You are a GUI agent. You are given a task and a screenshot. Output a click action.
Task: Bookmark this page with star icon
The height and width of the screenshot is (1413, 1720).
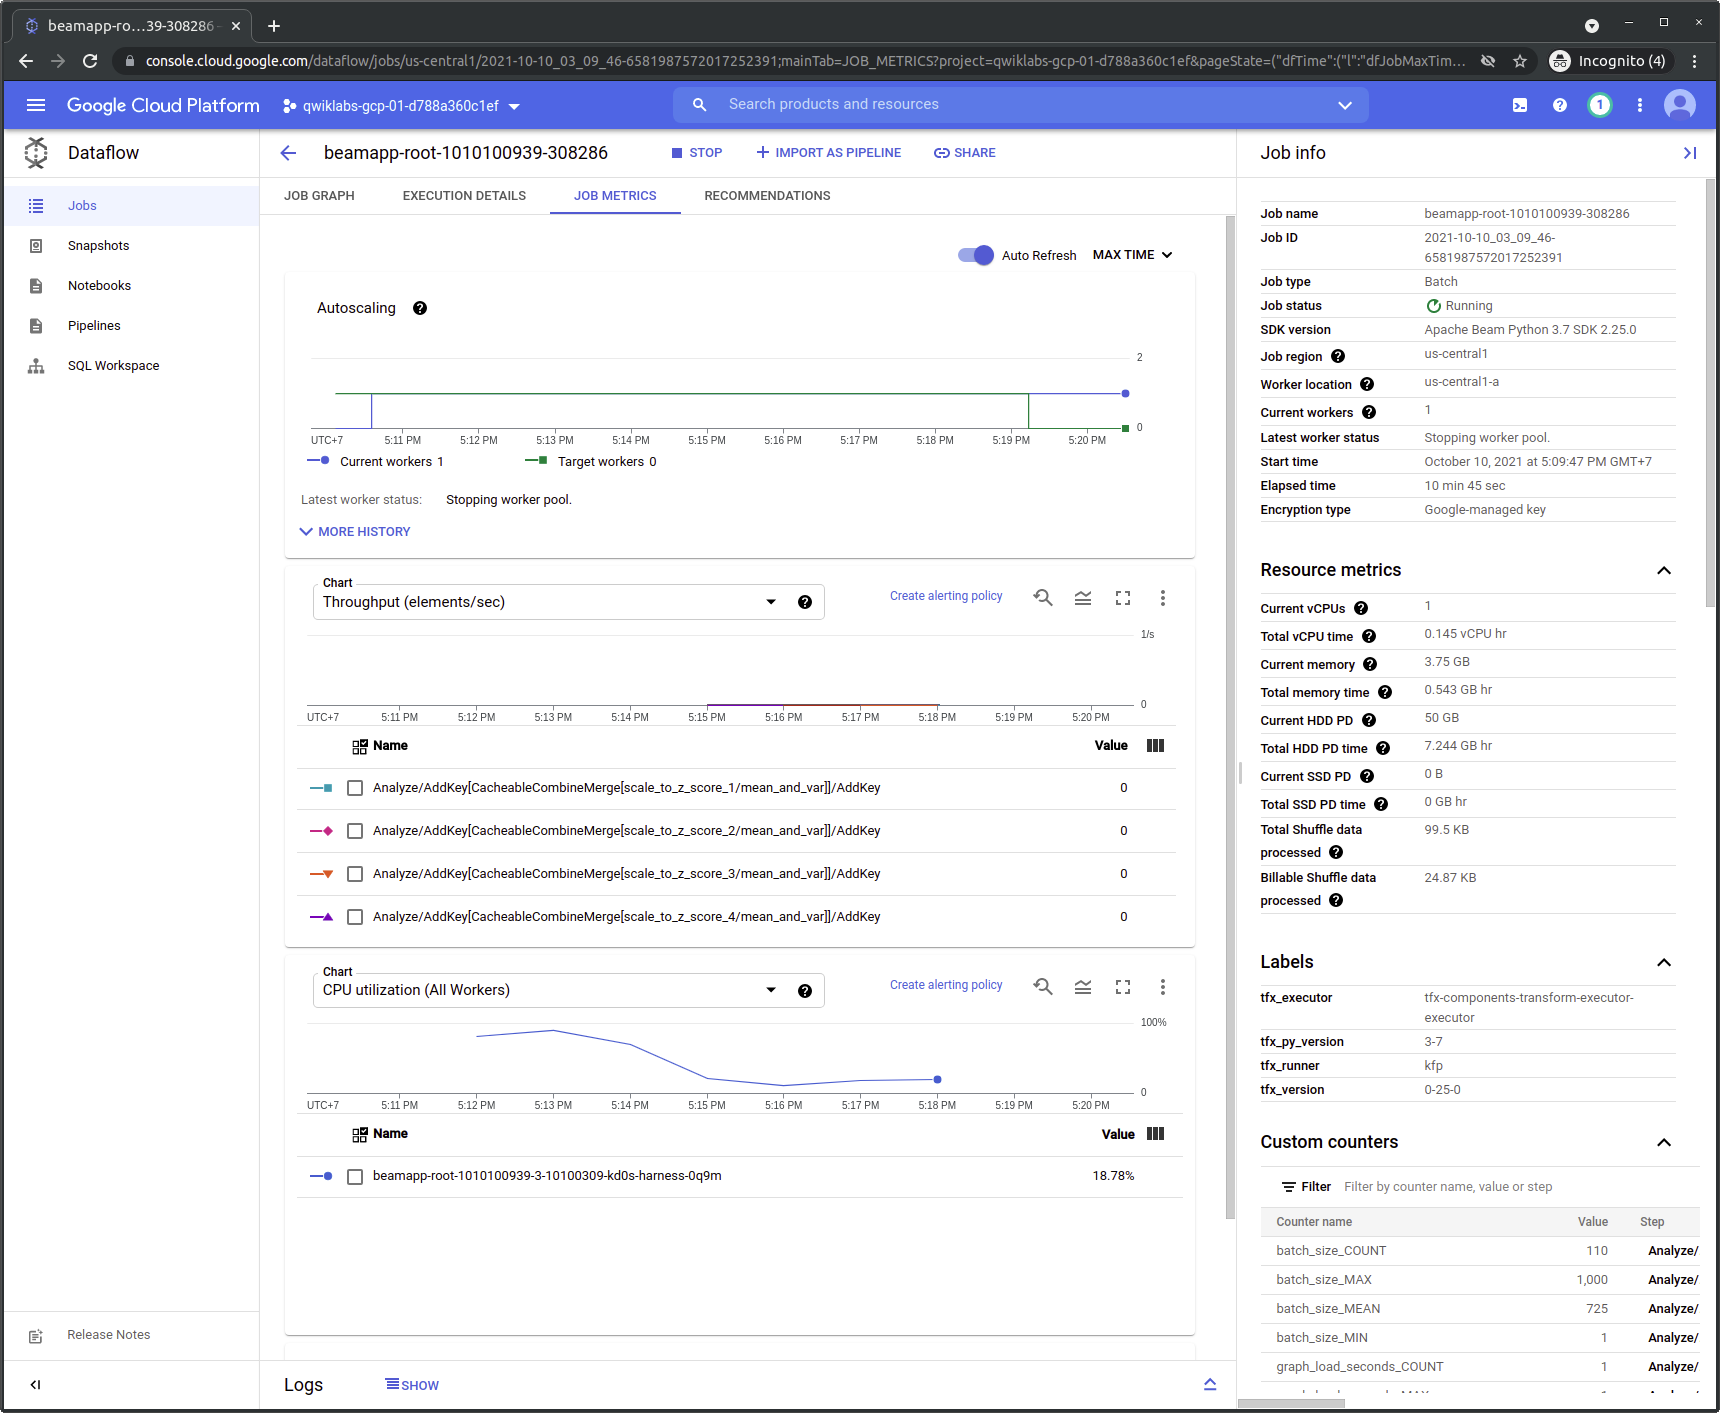pyautogui.click(x=1520, y=61)
